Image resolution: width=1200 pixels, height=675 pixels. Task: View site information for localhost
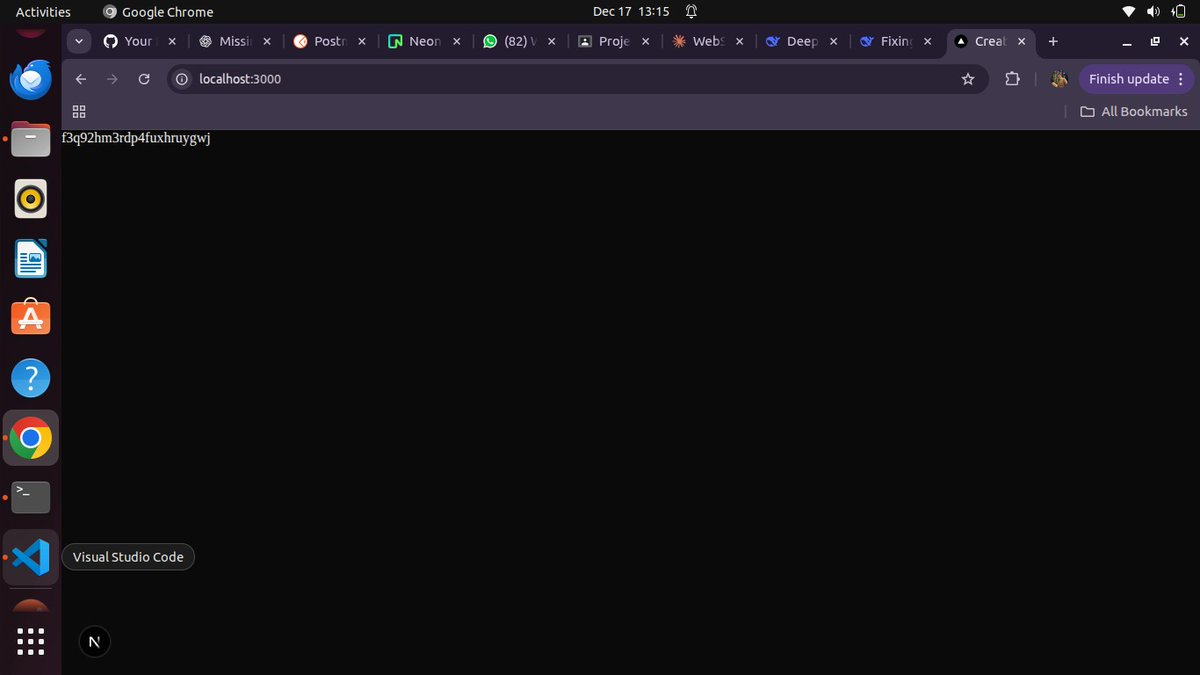tap(182, 79)
